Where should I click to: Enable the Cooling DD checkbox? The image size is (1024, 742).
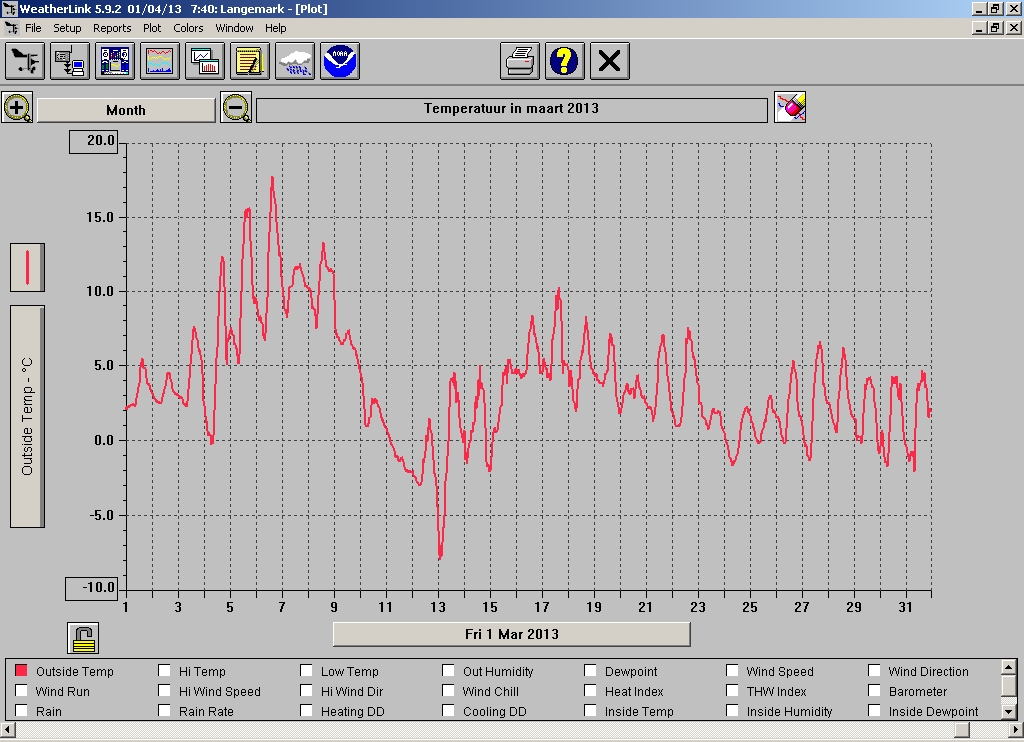[x=448, y=711]
